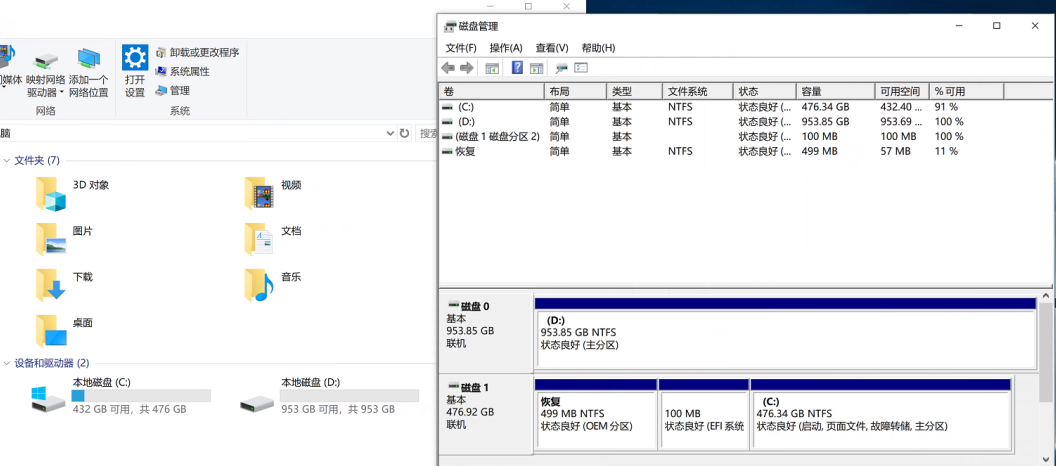Collapse the 文件夹 (7) group
1056x466 pixels.
(7, 161)
